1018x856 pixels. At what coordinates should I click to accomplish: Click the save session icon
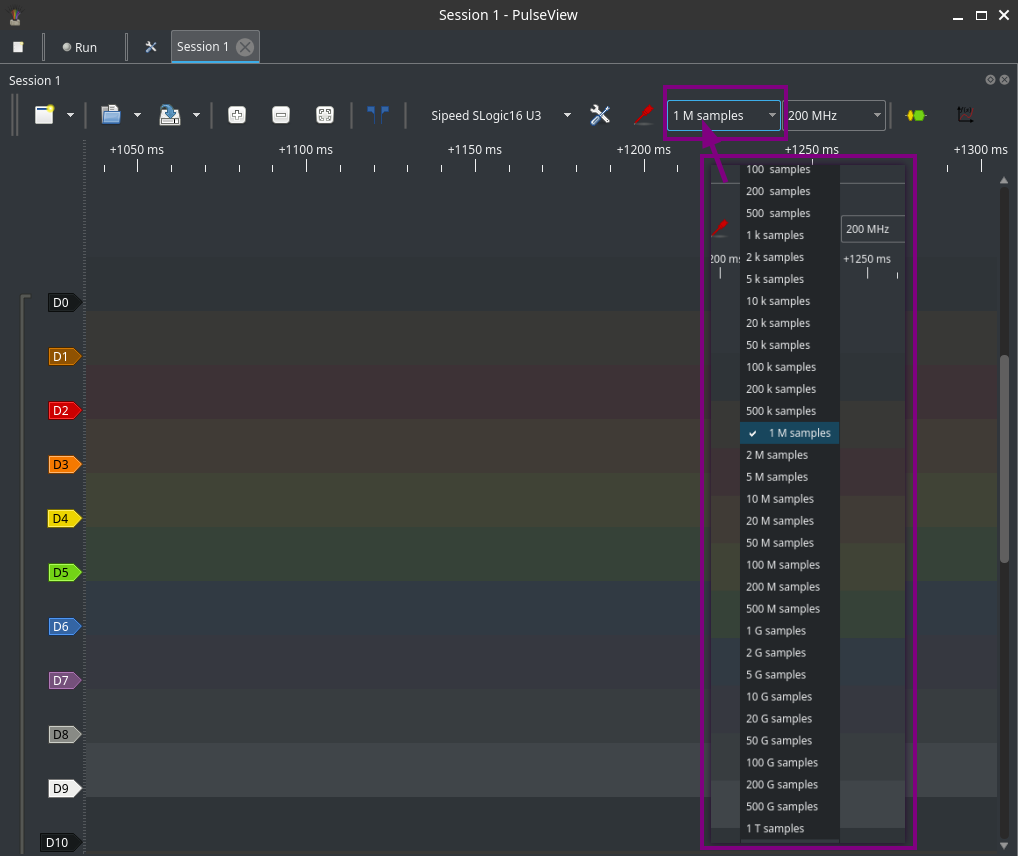170,115
